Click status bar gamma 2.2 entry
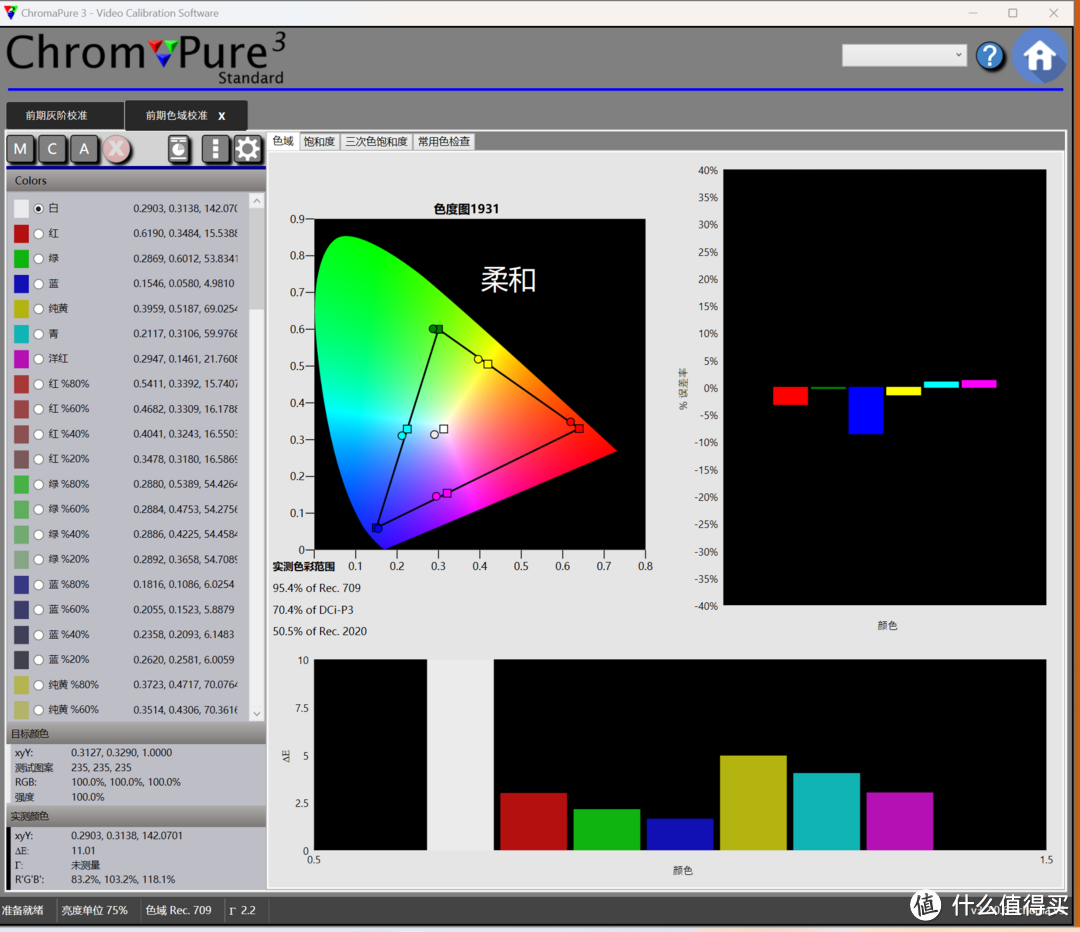 click(x=242, y=910)
